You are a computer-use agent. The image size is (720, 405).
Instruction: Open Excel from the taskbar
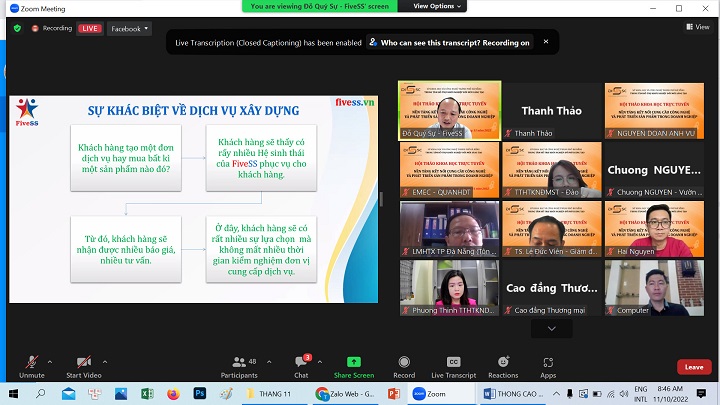pyautogui.click(x=147, y=394)
